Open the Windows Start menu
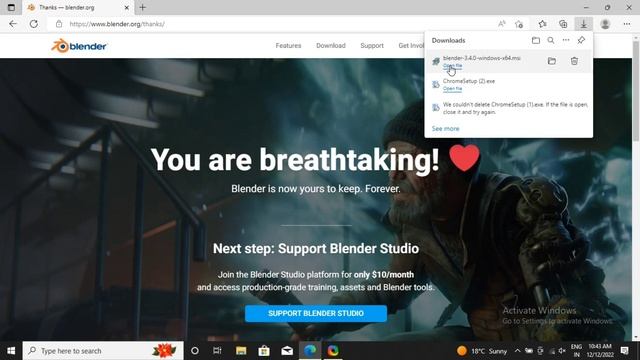 [x=11, y=351]
